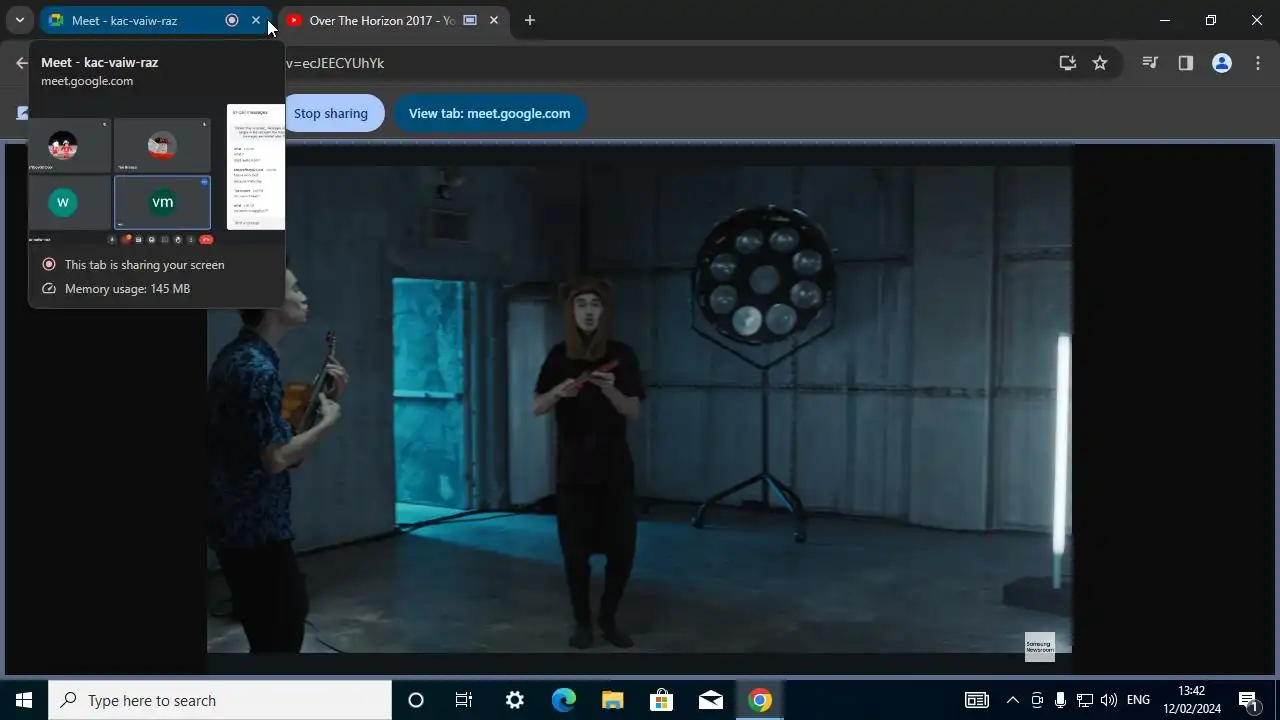Open File Explorer from the taskbar
The image size is (1280, 720).
point(613,700)
